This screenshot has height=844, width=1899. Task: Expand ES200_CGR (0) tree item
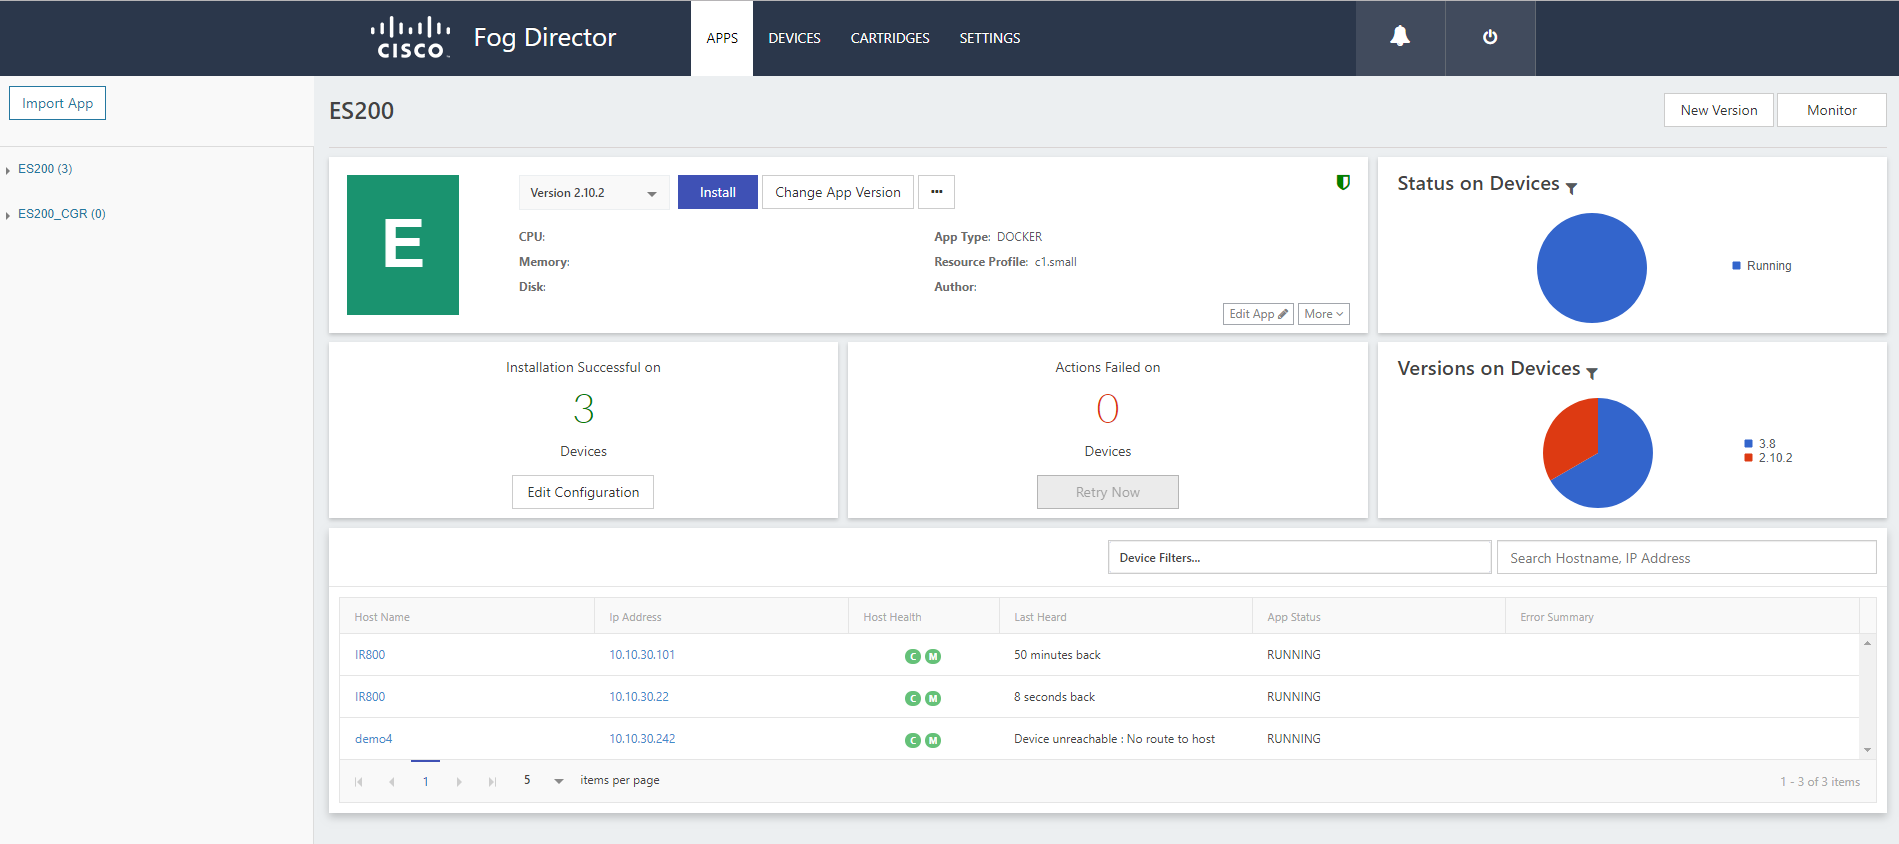click(8, 215)
